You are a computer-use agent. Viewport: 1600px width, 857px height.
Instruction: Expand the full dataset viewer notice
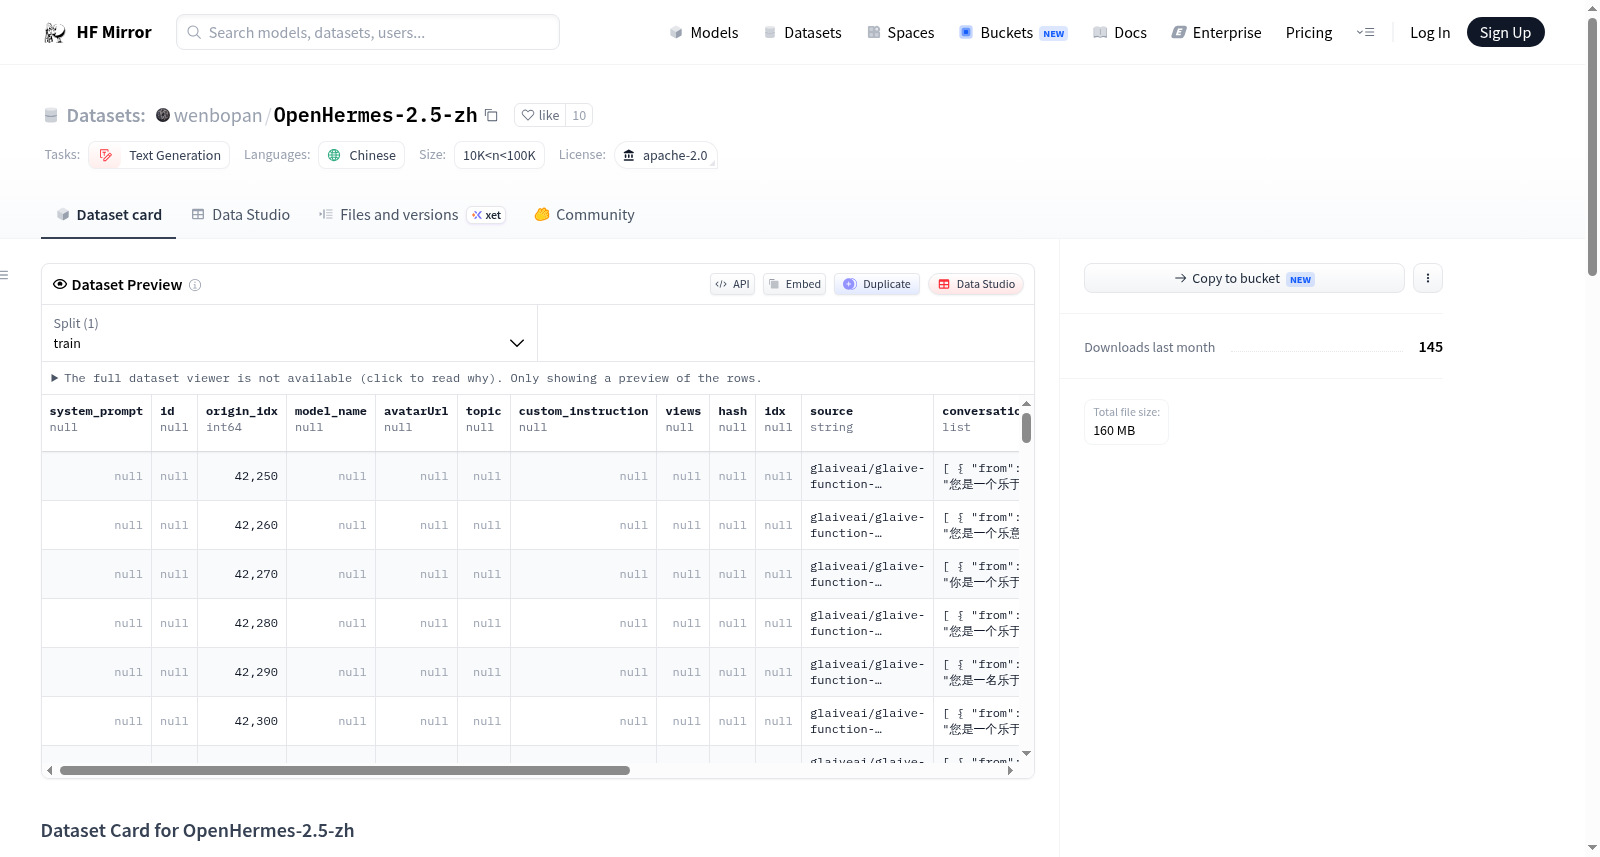click(407, 378)
